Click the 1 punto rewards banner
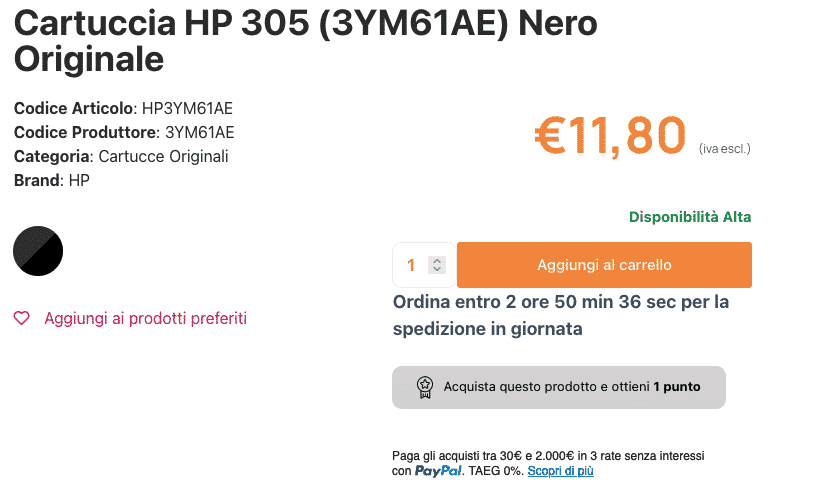Viewport: 820px width, 499px height. [571, 386]
